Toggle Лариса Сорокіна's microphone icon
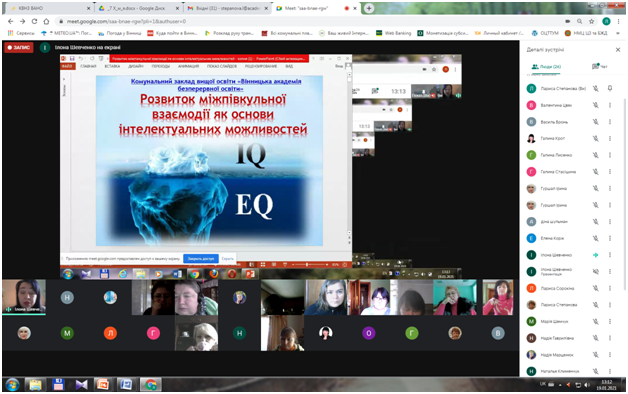This screenshot has width=628, height=394. (x=596, y=288)
